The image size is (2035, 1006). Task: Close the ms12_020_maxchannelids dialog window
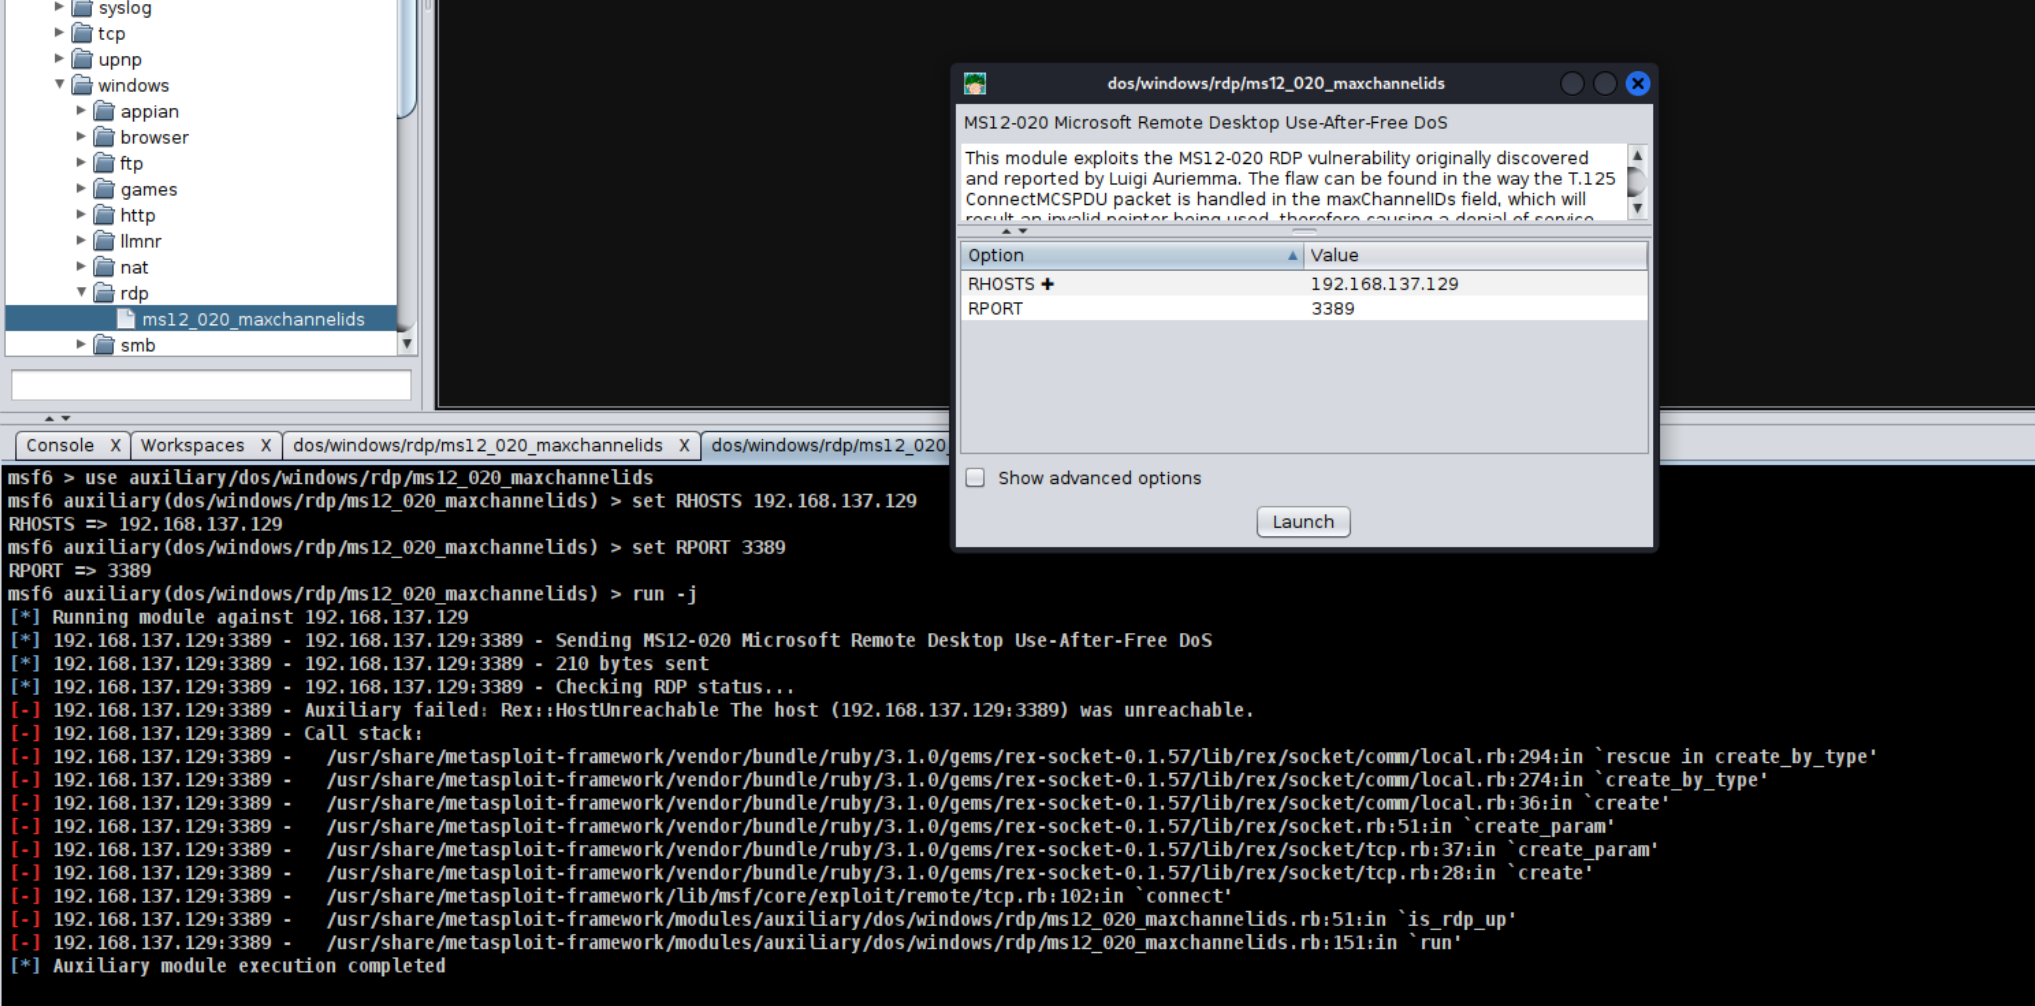[x=1637, y=84]
